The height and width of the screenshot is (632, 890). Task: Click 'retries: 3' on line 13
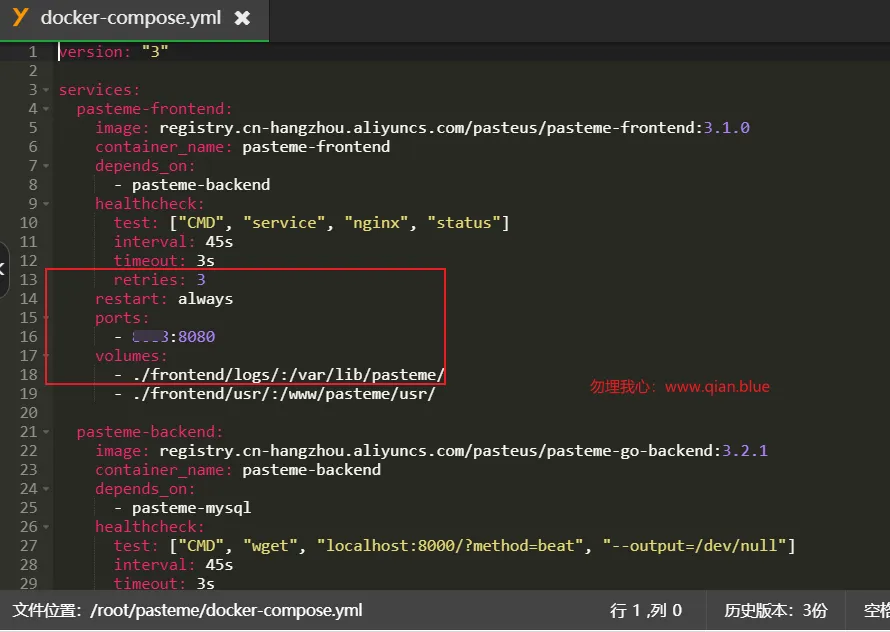(x=159, y=280)
